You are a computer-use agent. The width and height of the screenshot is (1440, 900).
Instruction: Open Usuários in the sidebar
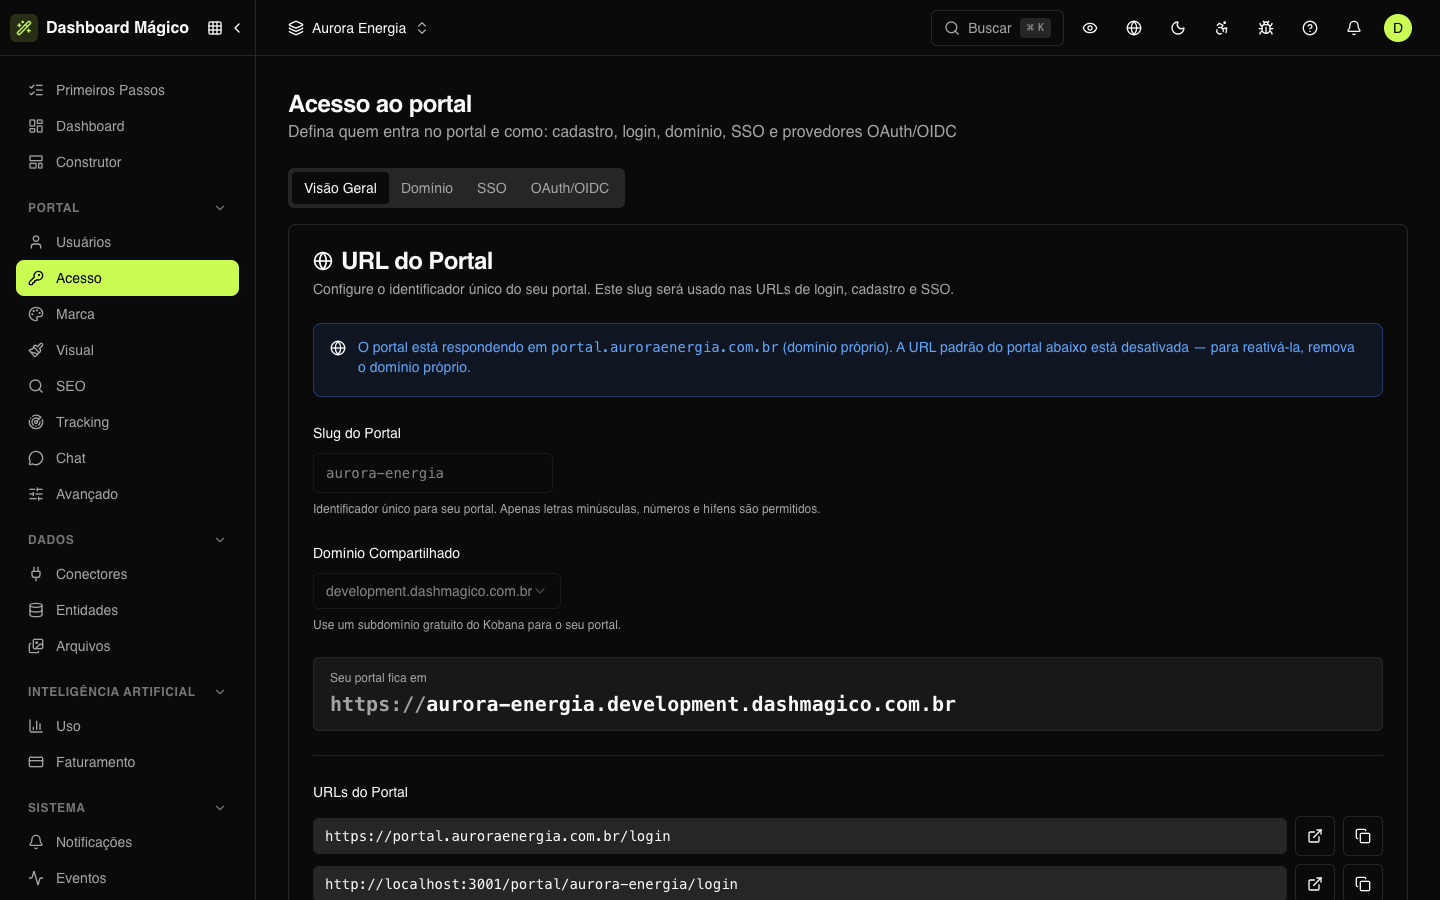[127, 242]
